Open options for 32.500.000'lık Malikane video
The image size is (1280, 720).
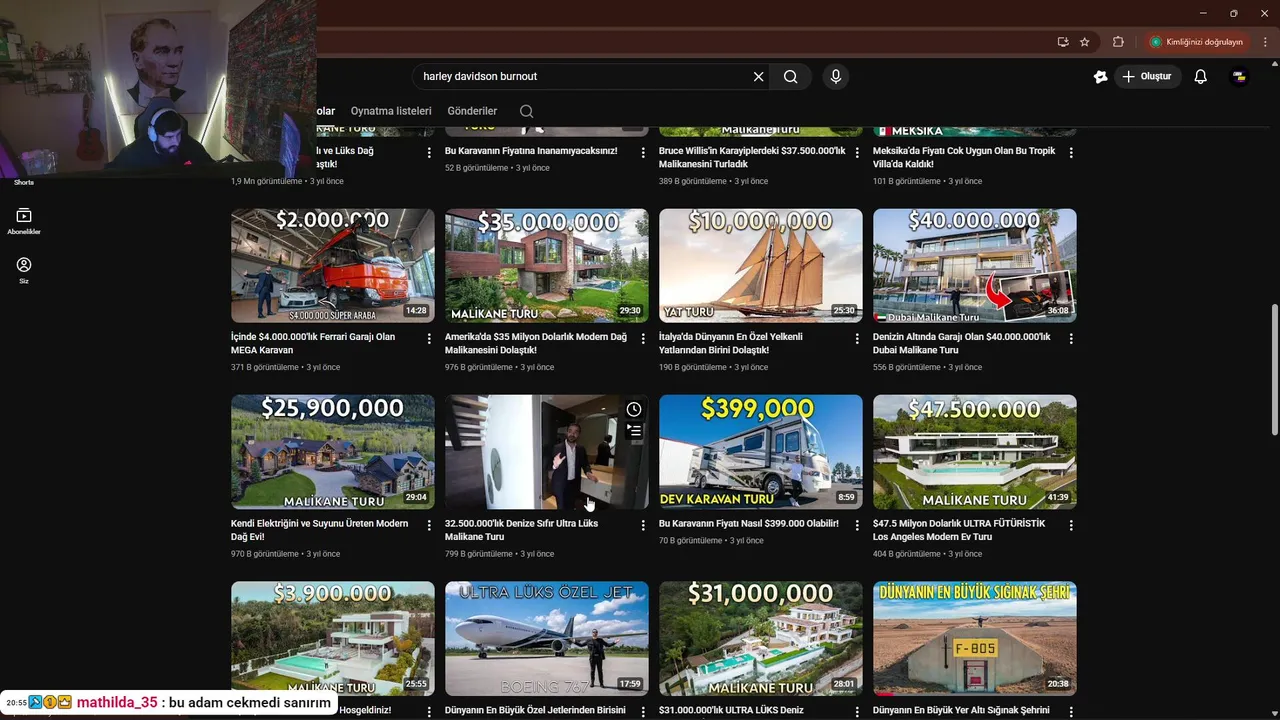643,525
